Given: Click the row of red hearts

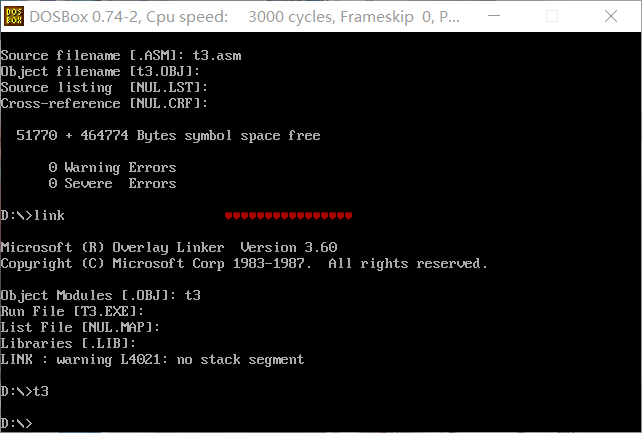Looking at the screenshot, I should [x=288, y=215].
